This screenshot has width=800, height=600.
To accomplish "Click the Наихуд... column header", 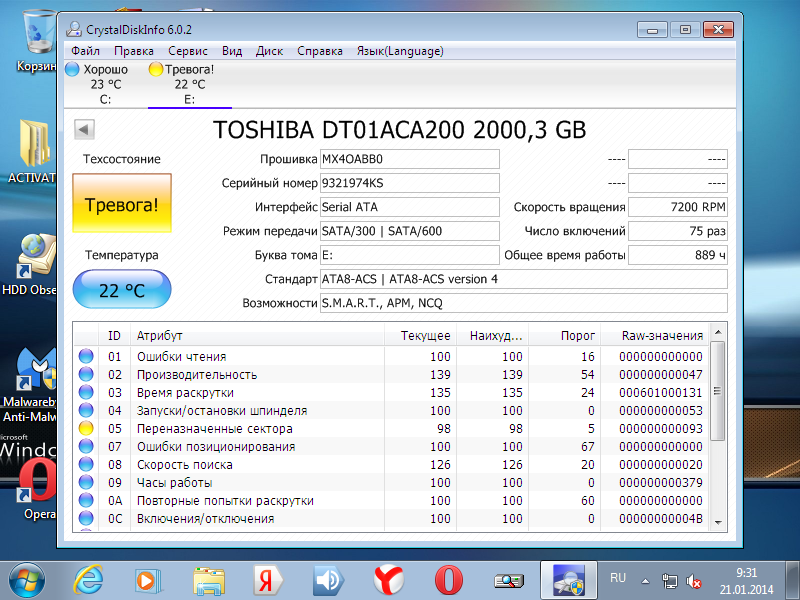I will click(492, 335).
